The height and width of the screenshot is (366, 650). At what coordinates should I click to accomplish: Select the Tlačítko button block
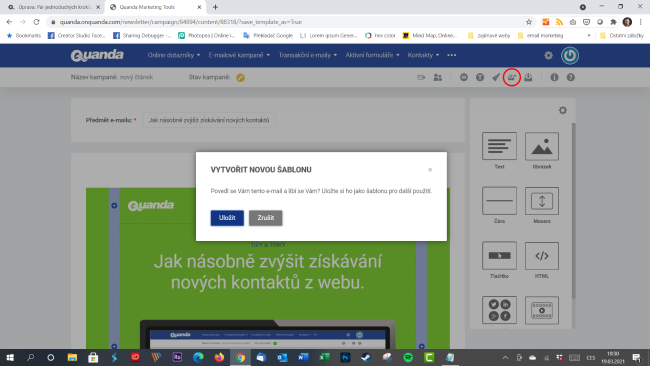[x=499, y=255]
